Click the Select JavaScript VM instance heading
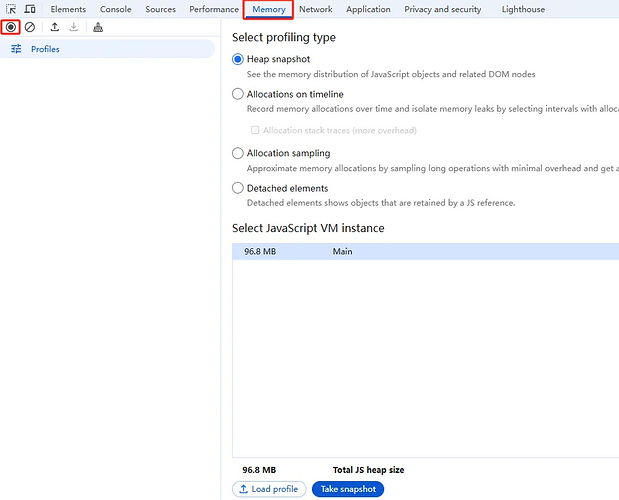Image resolution: width=619 pixels, height=500 pixels. (308, 228)
